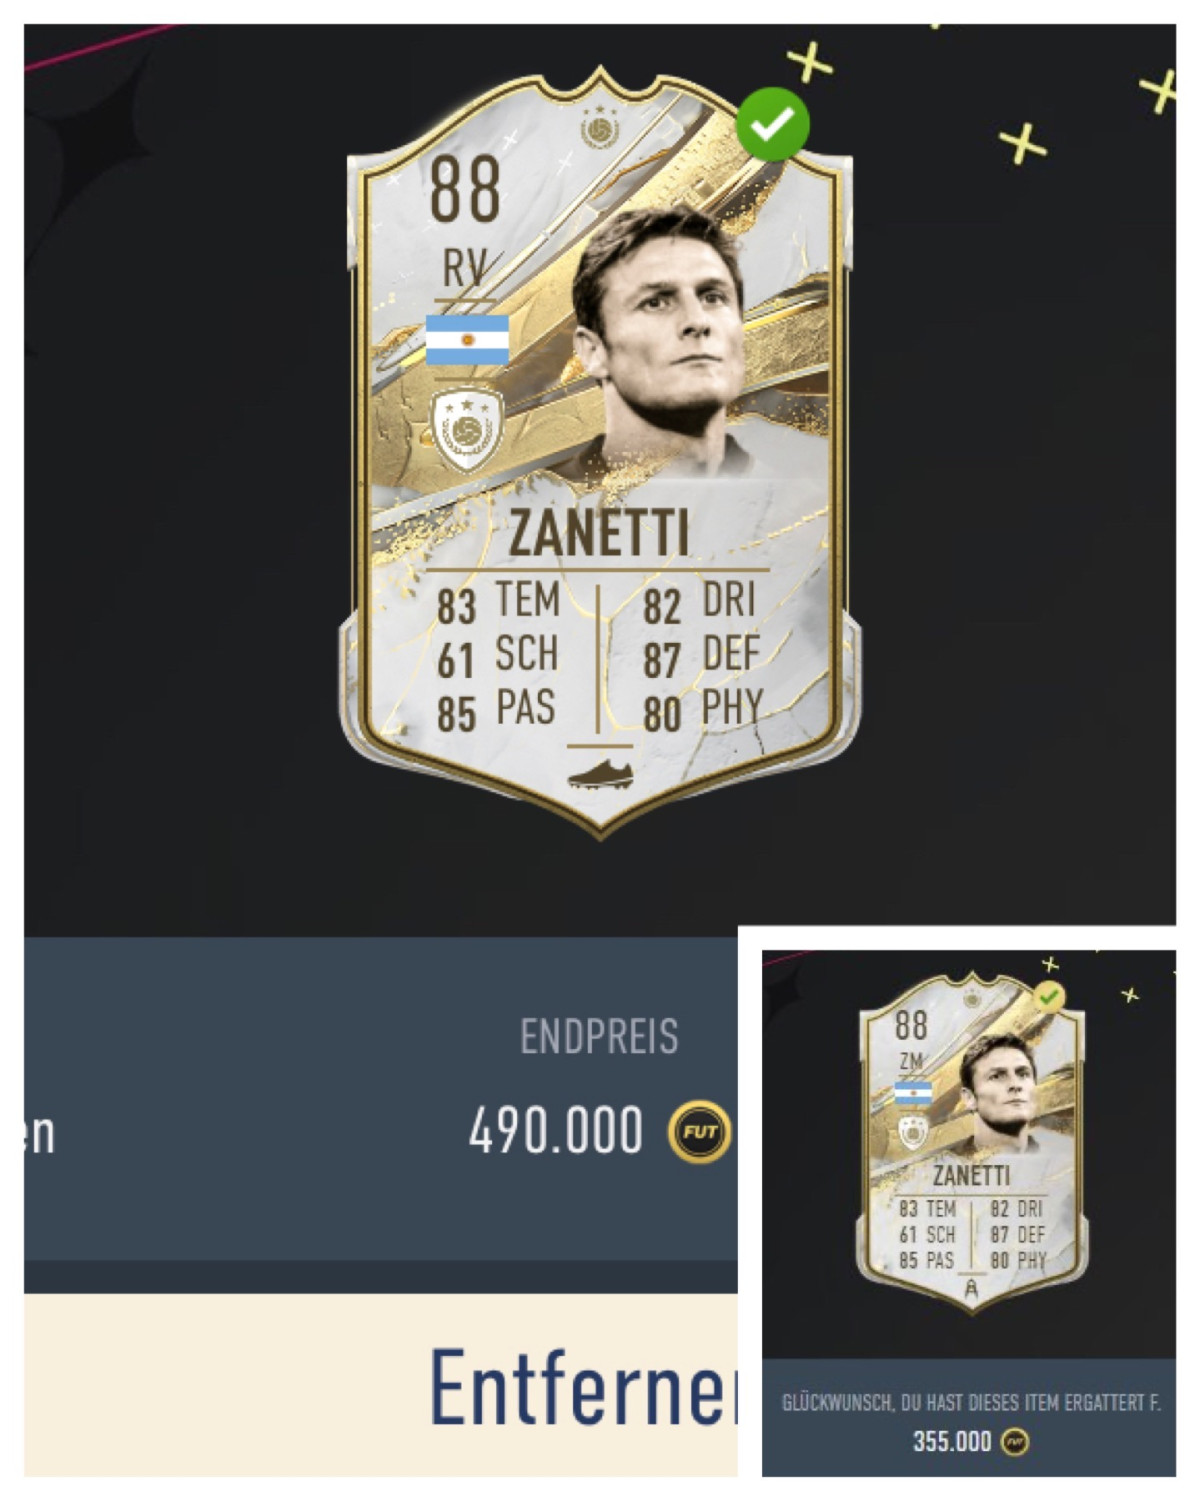Click the FUT coin next to 490.000
1200x1501 pixels.
coord(700,1132)
